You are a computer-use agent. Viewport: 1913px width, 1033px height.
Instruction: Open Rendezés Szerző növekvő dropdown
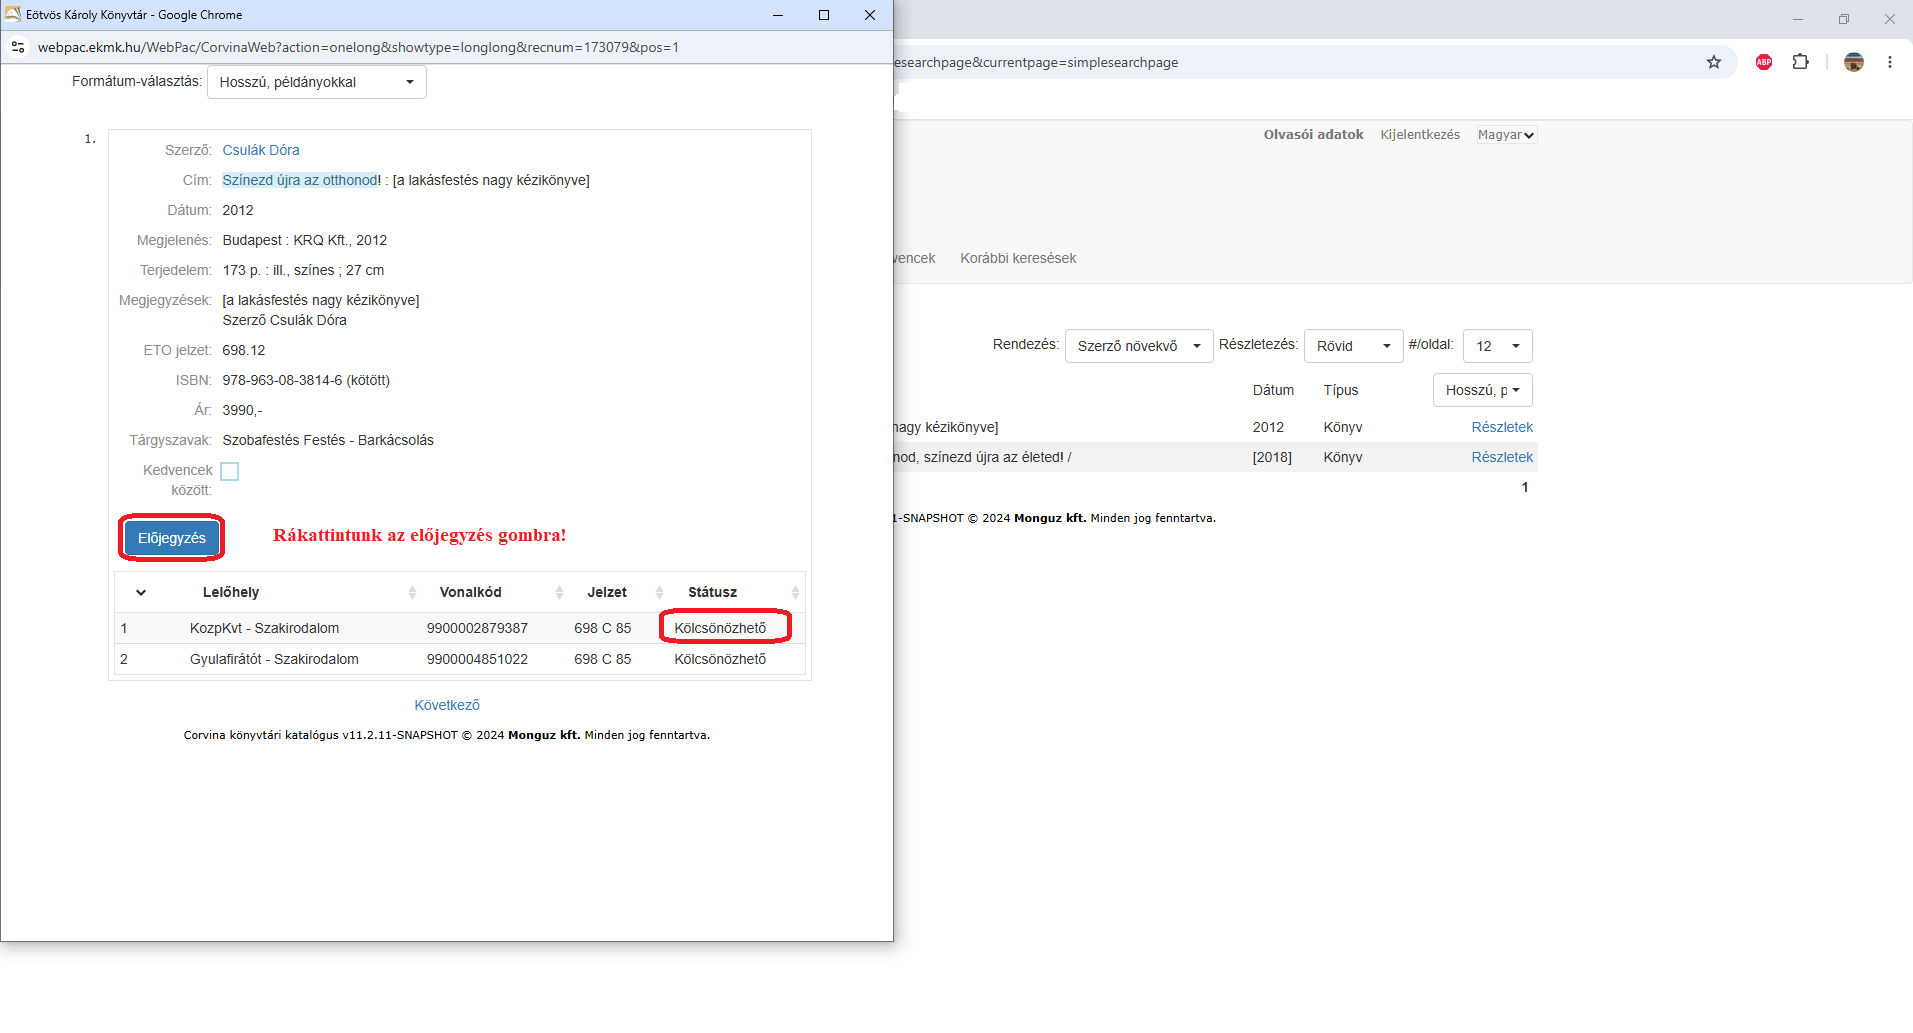1139,346
